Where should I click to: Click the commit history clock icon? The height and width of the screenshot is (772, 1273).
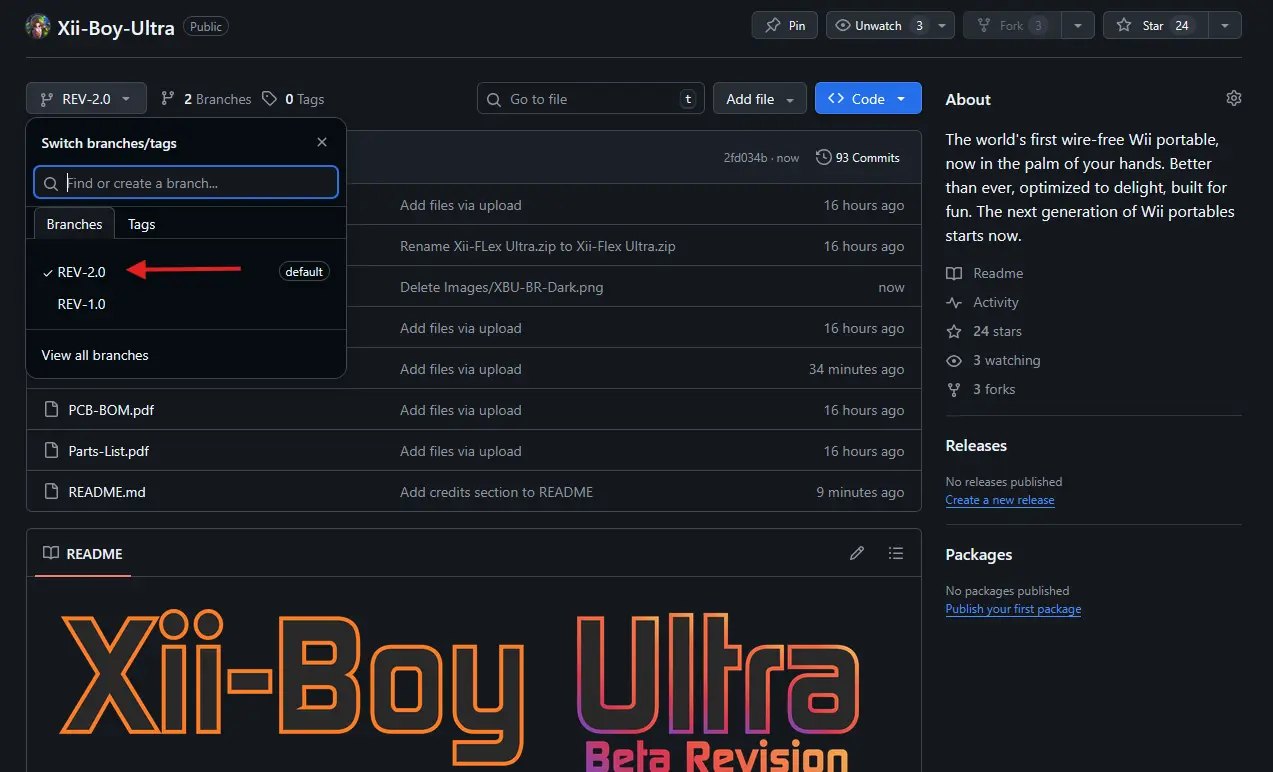[824, 157]
